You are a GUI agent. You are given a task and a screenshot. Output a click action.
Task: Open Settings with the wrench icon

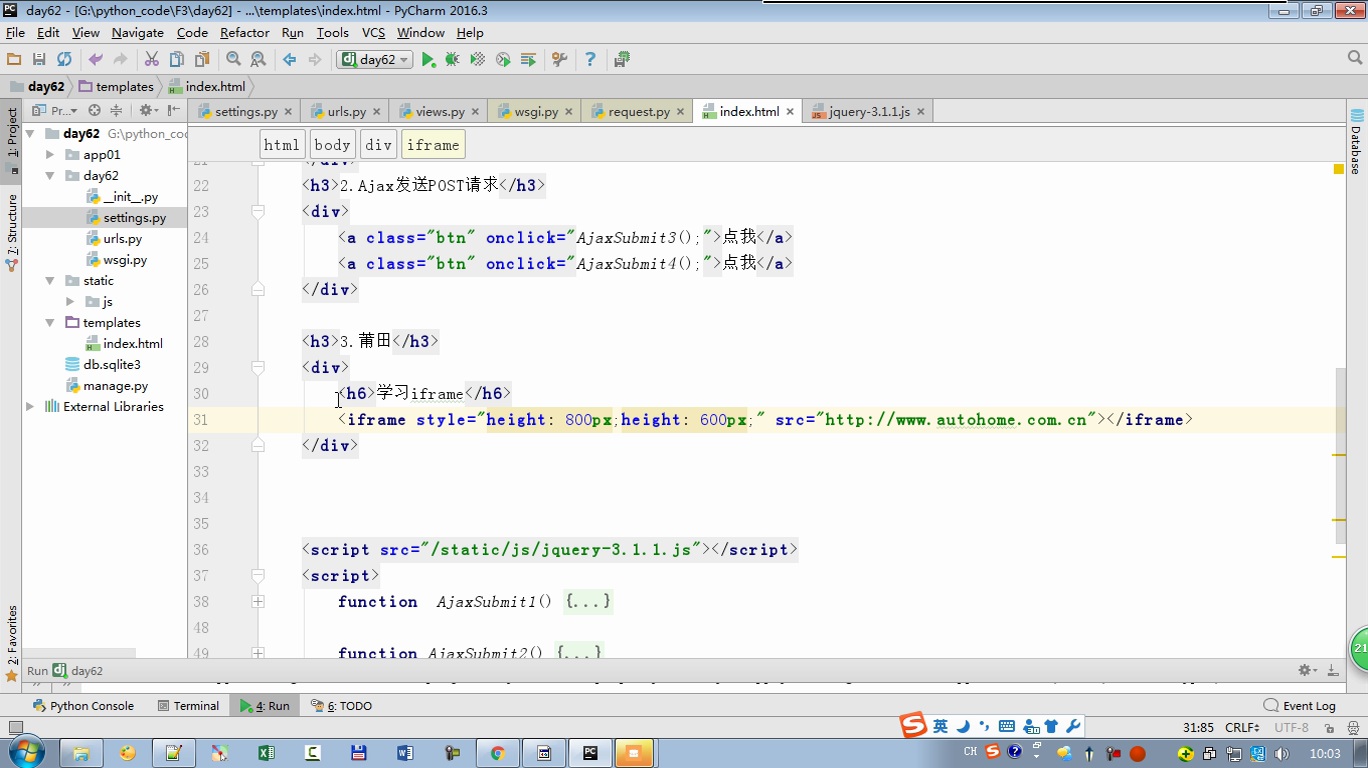click(559, 60)
